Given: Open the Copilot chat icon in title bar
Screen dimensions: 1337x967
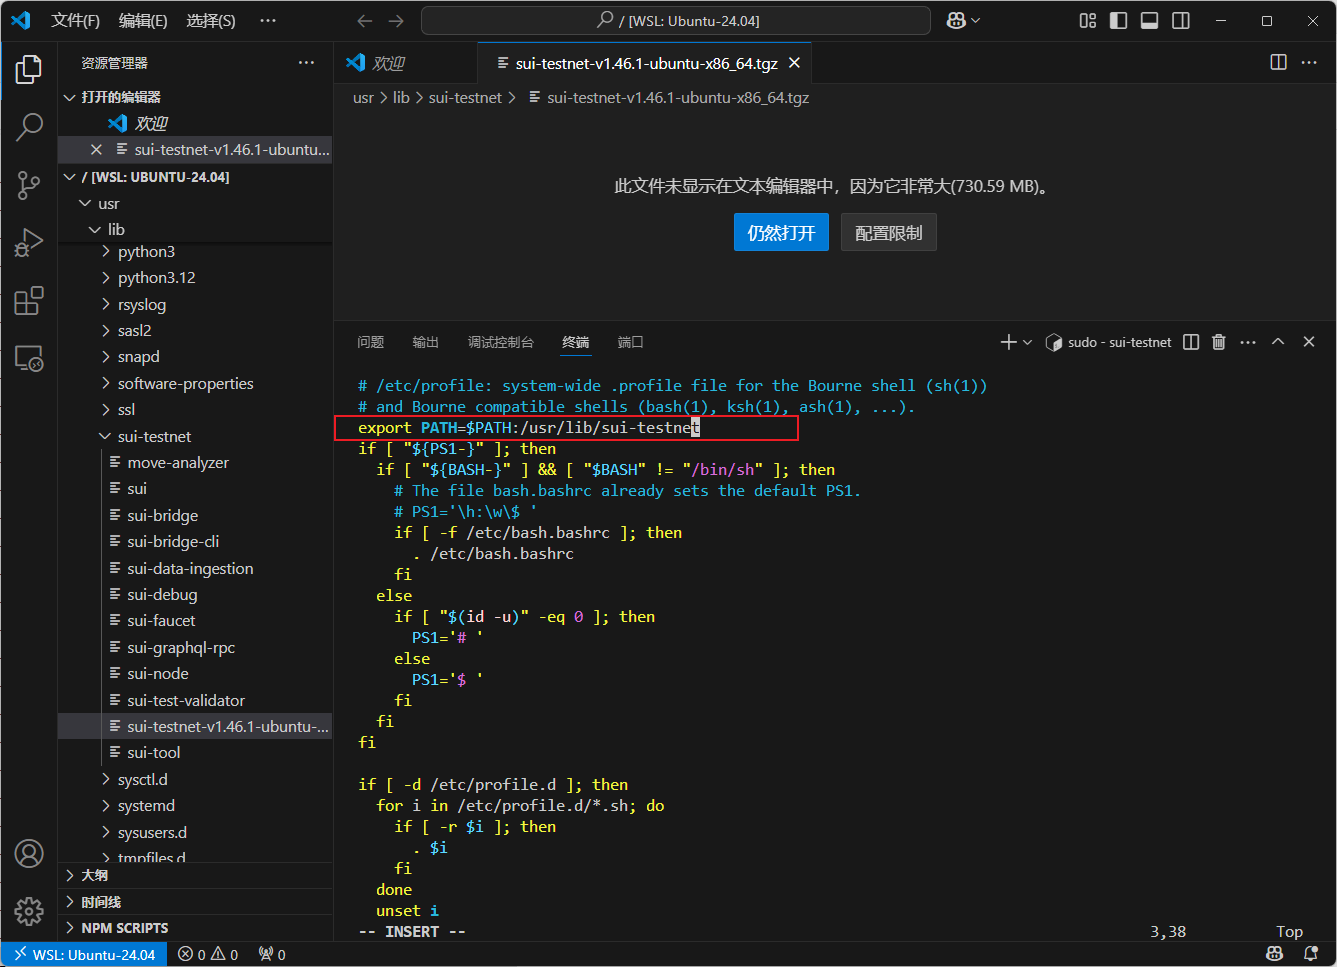Looking at the screenshot, I should pyautogui.click(x=957, y=21).
